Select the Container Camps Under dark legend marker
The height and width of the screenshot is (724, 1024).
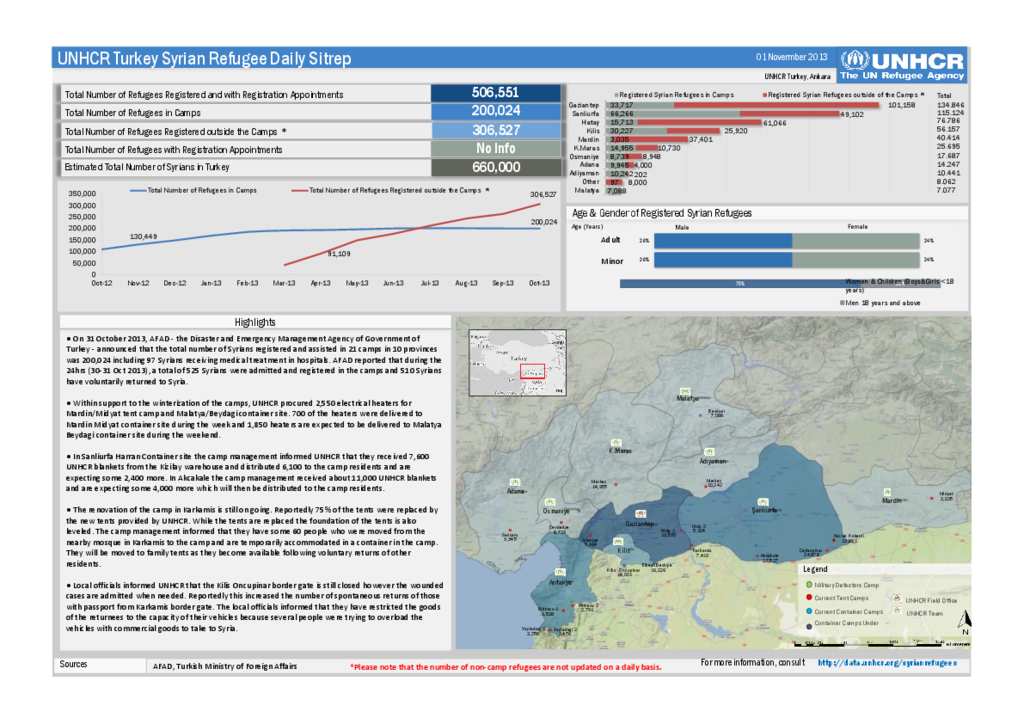809,627
